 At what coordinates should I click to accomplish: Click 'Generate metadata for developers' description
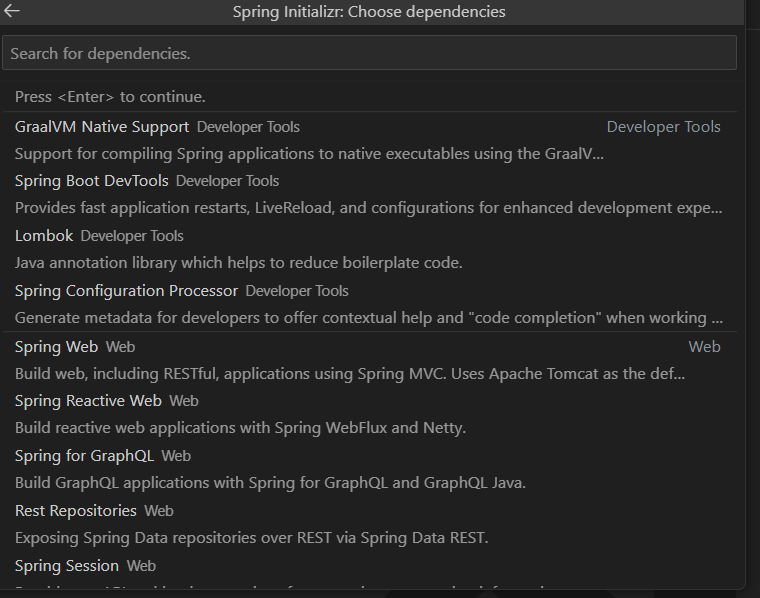point(368,318)
